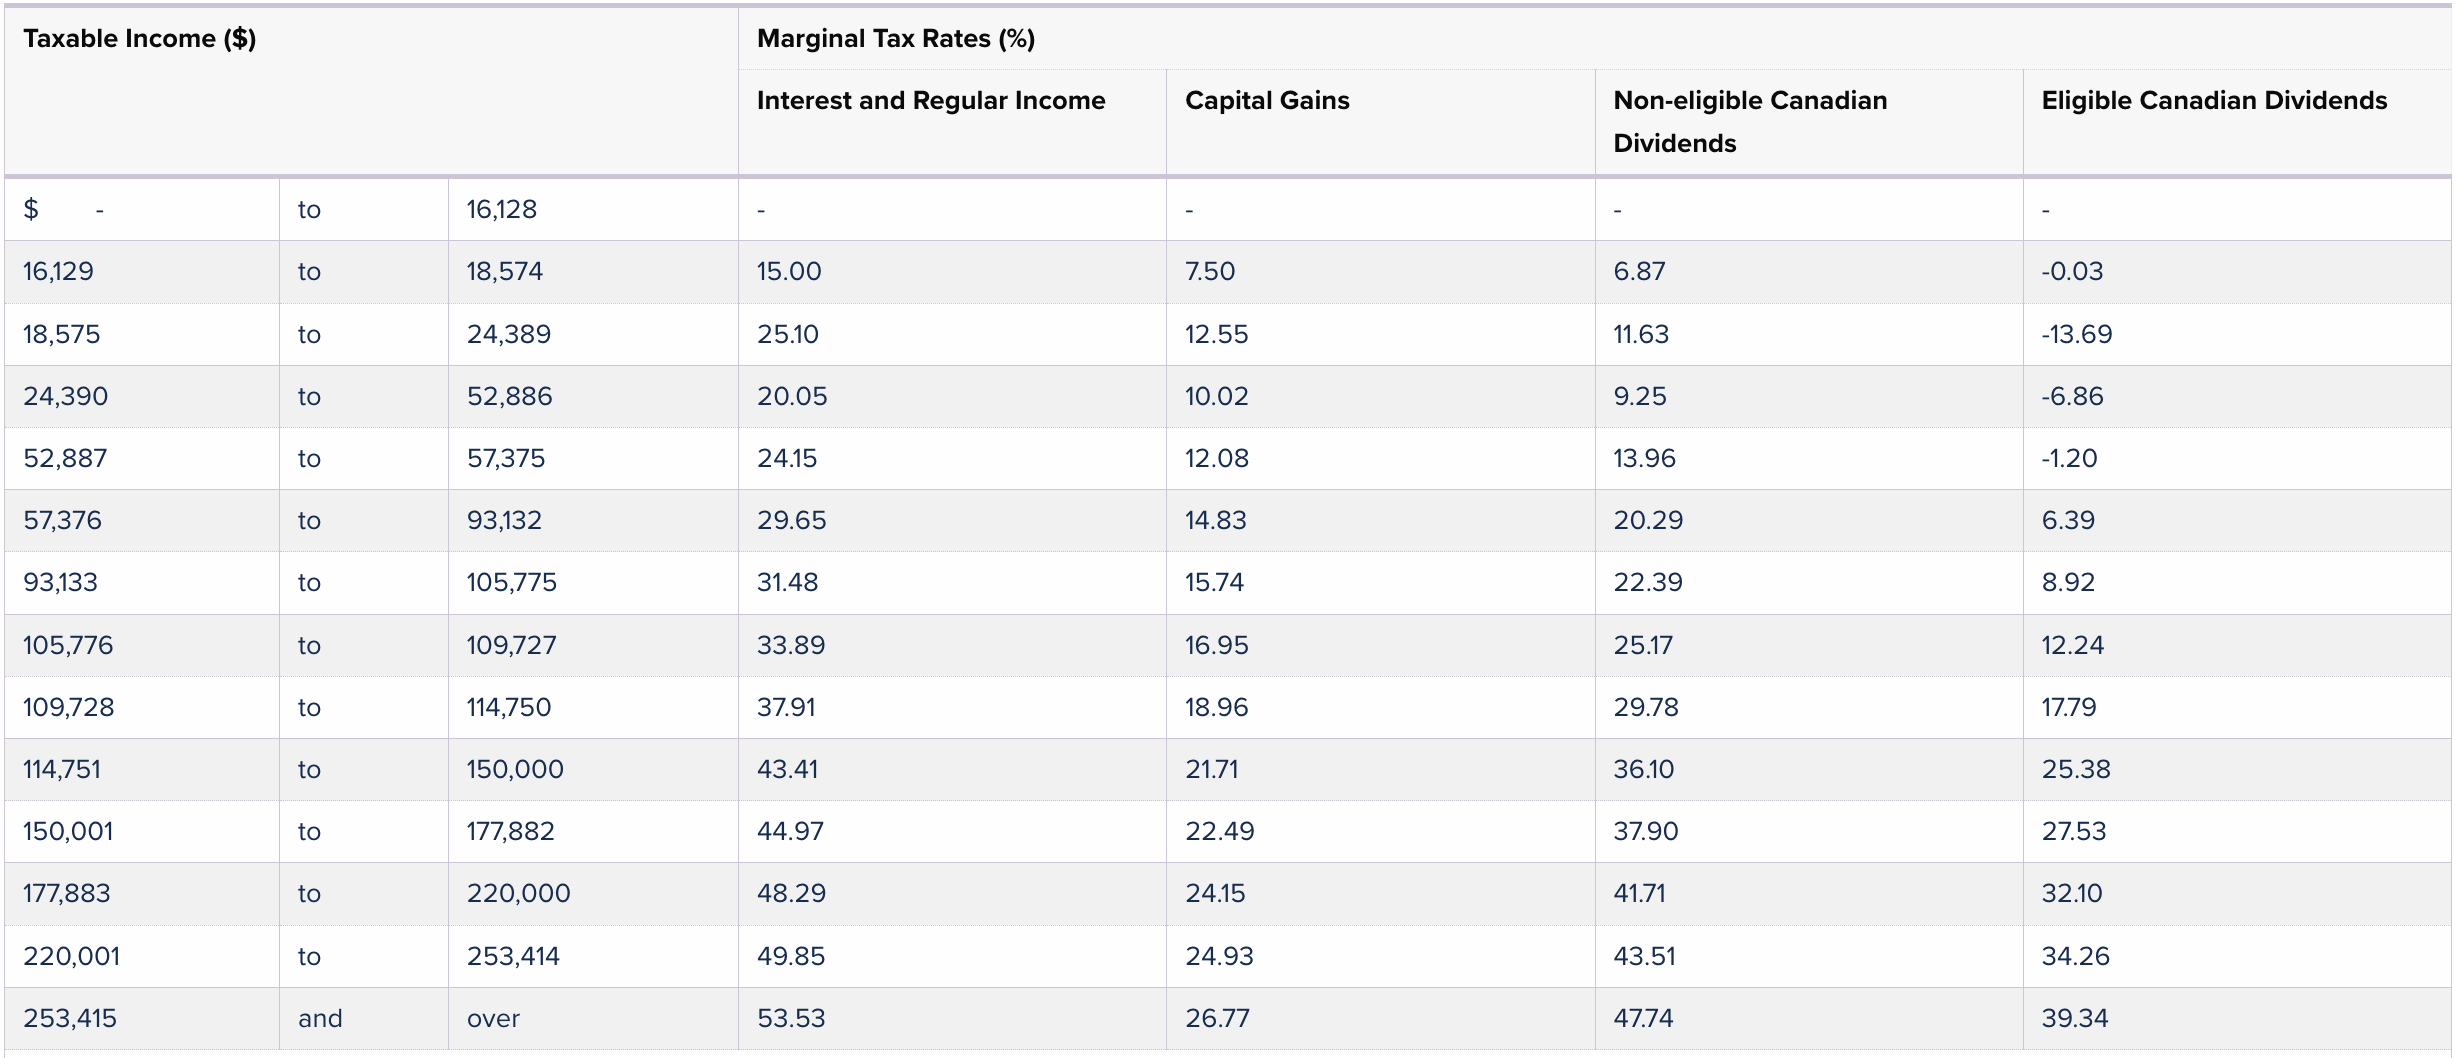
Task: Select the Interest and Regular Income header
Action: [931, 101]
